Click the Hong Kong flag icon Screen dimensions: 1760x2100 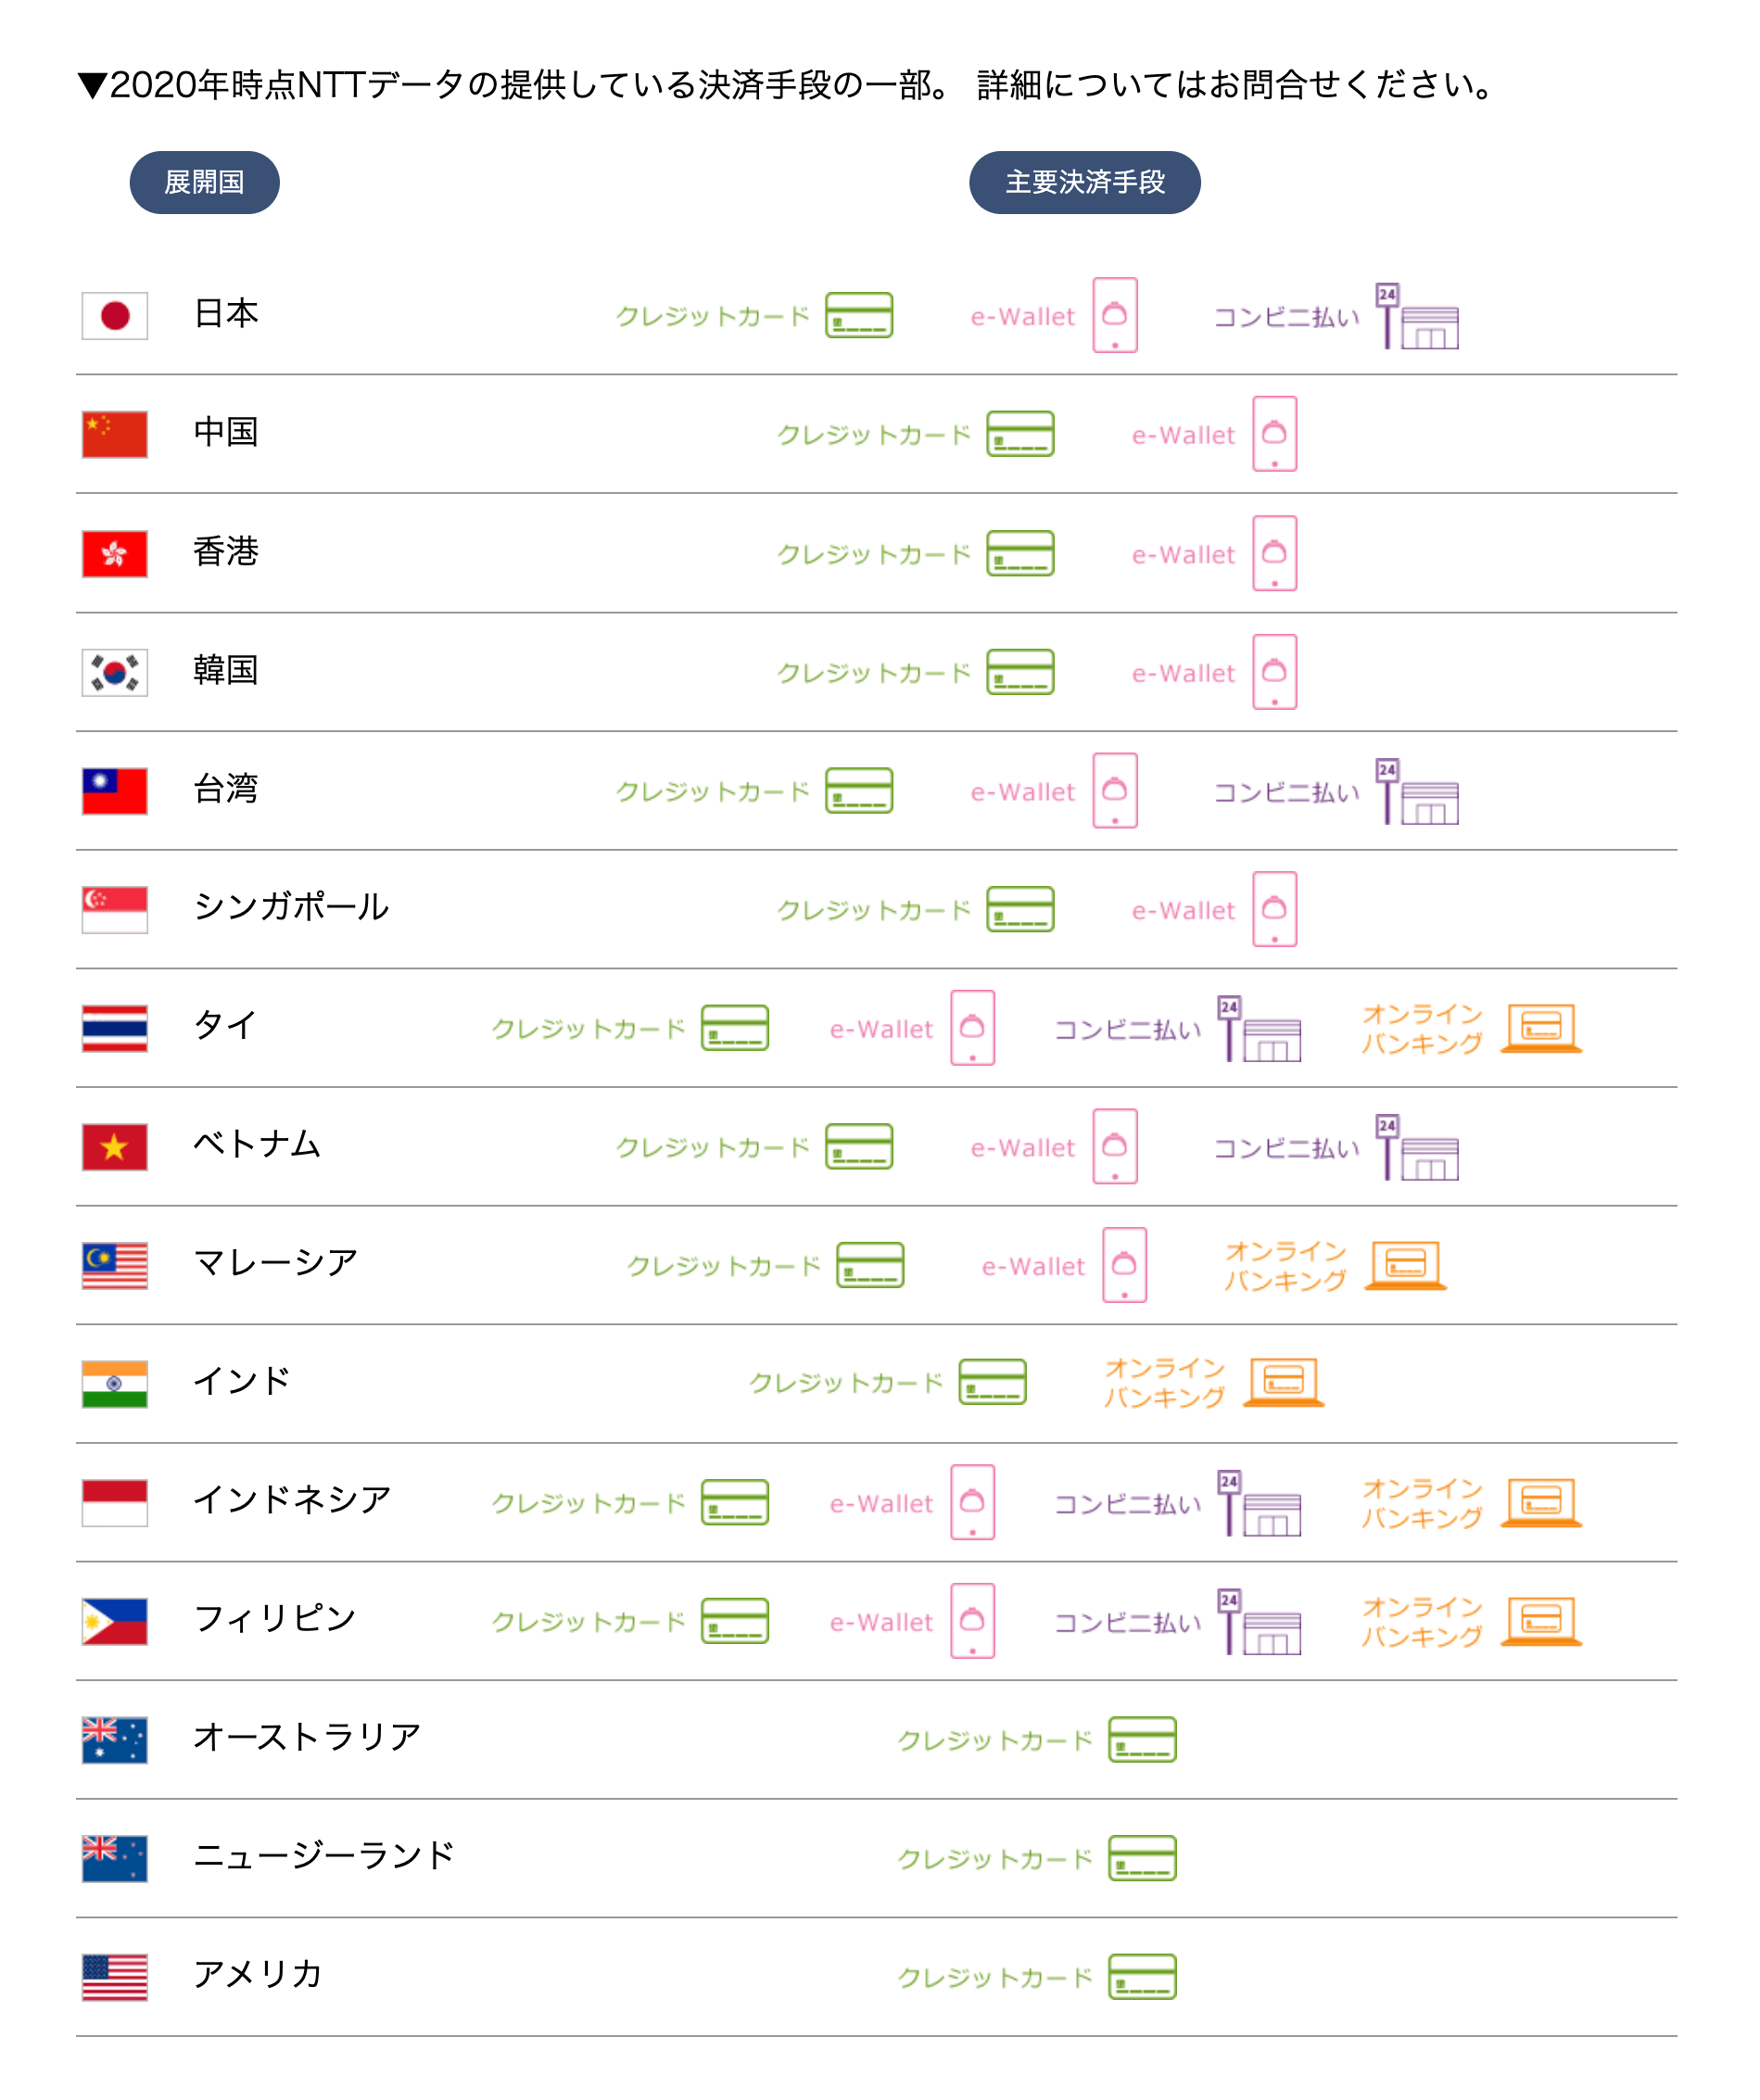pos(115,554)
